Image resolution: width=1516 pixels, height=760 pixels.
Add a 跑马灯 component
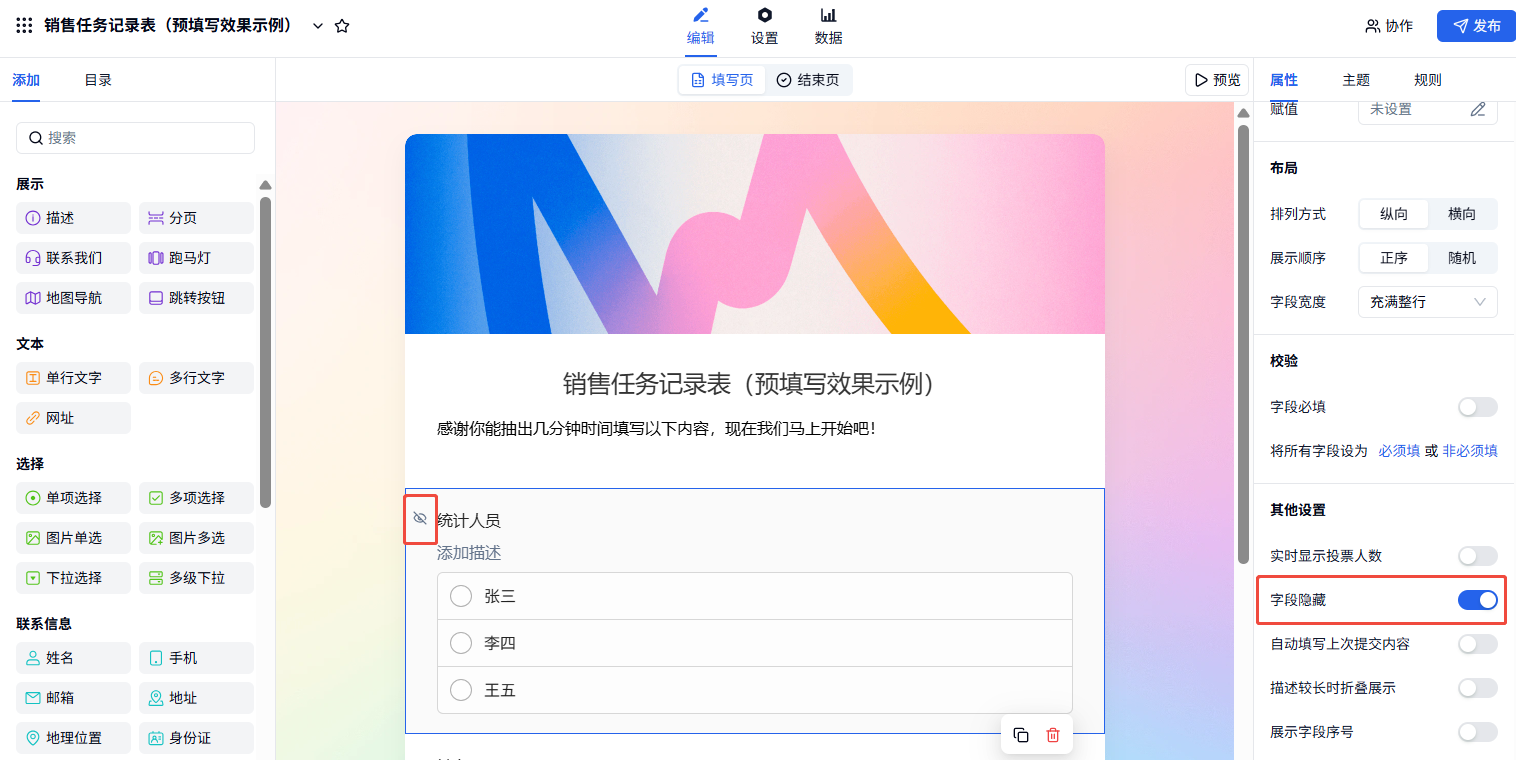click(x=196, y=258)
